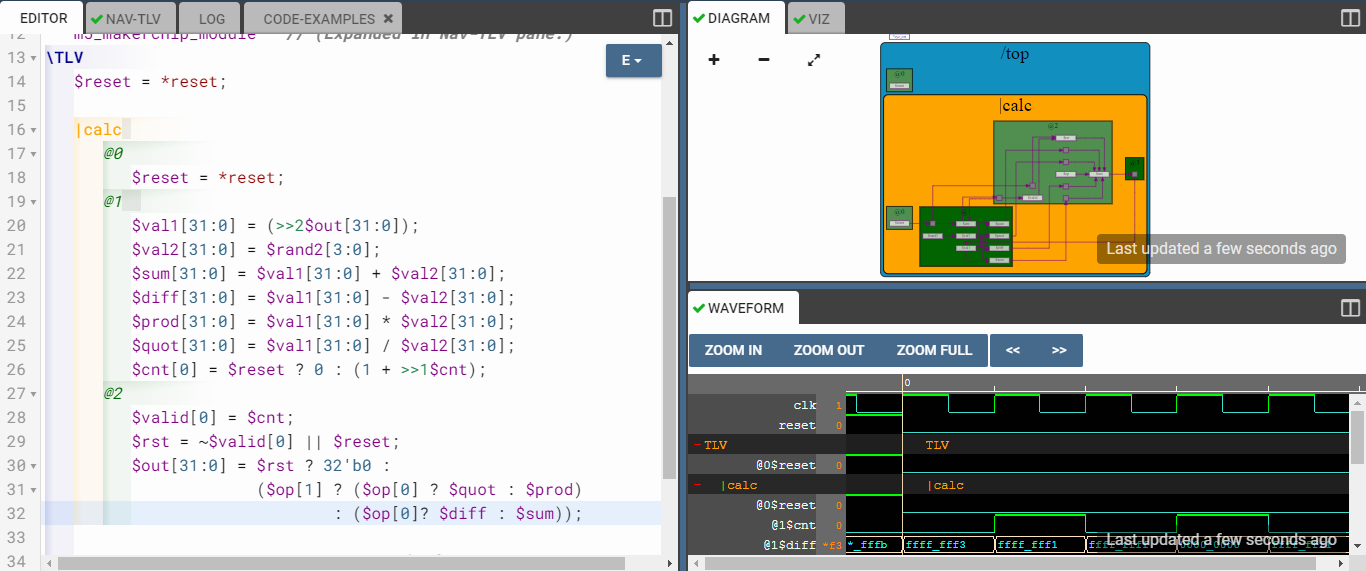Viewport: 1366px width, 571px height.
Task: Click the ZOOM FULL button
Action: 934,350
